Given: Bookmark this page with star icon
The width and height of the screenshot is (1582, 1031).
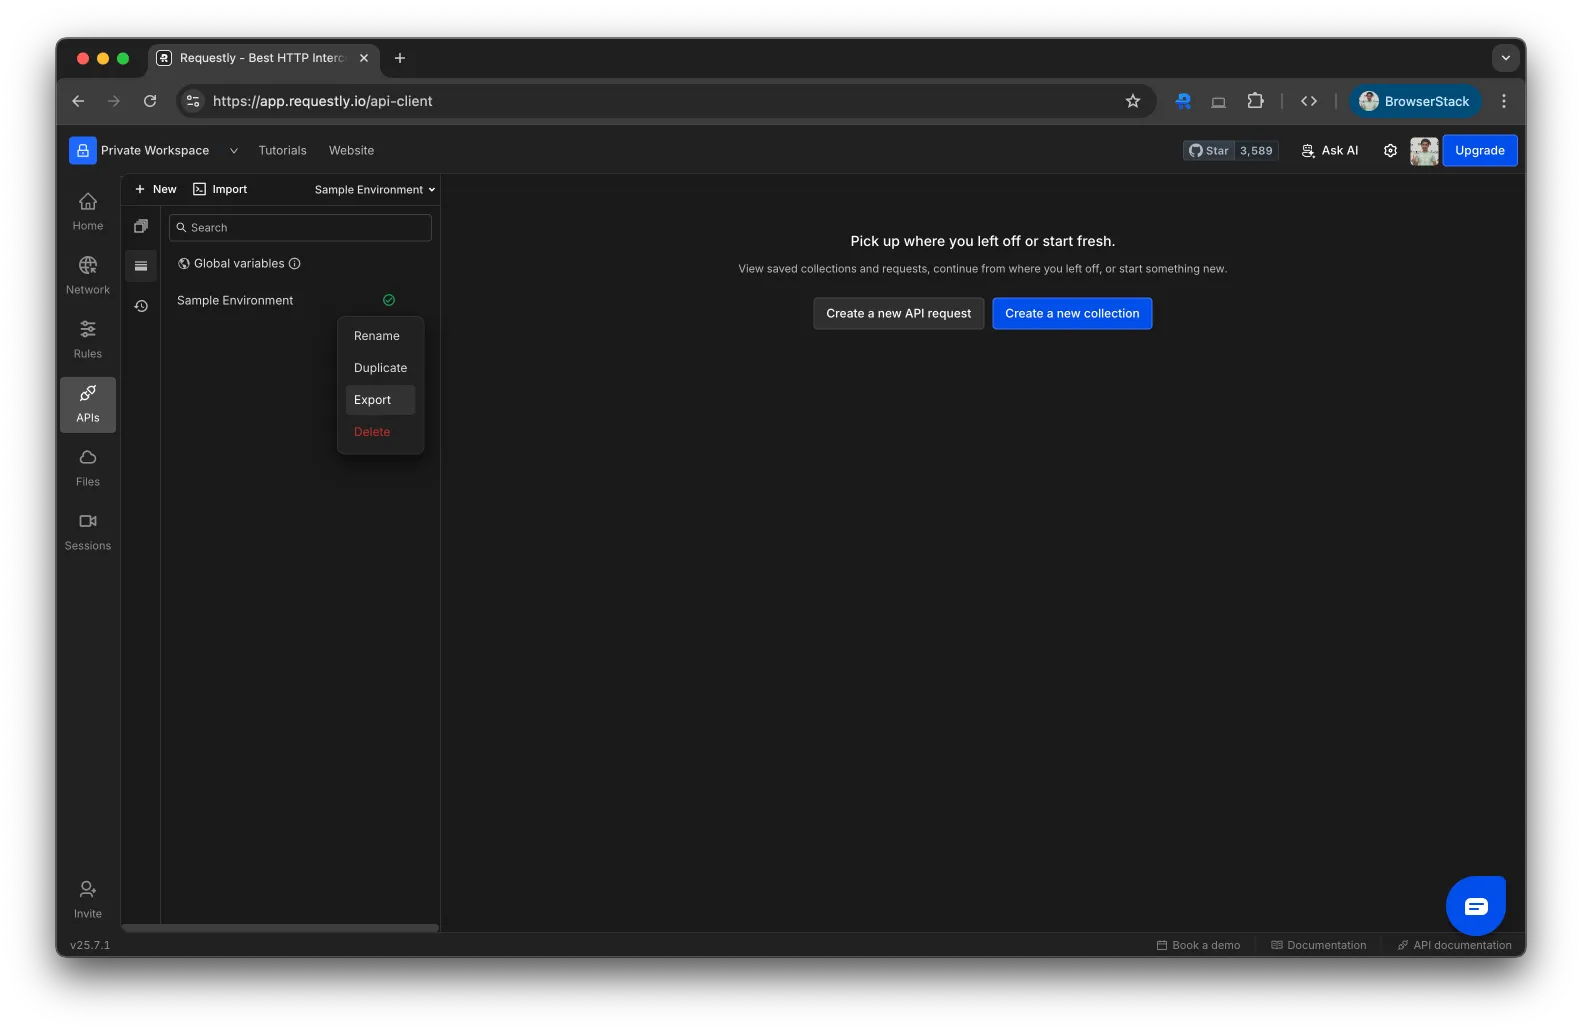Looking at the screenshot, I should (1133, 101).
